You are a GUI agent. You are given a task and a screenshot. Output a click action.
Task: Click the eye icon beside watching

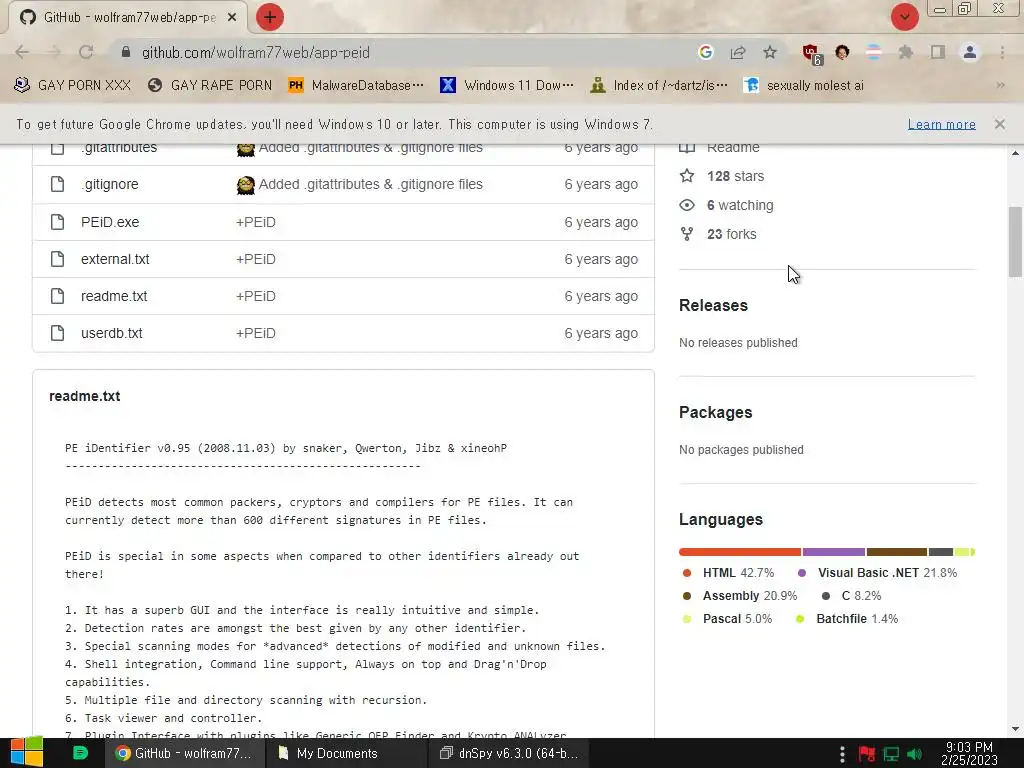coord(687,205)
